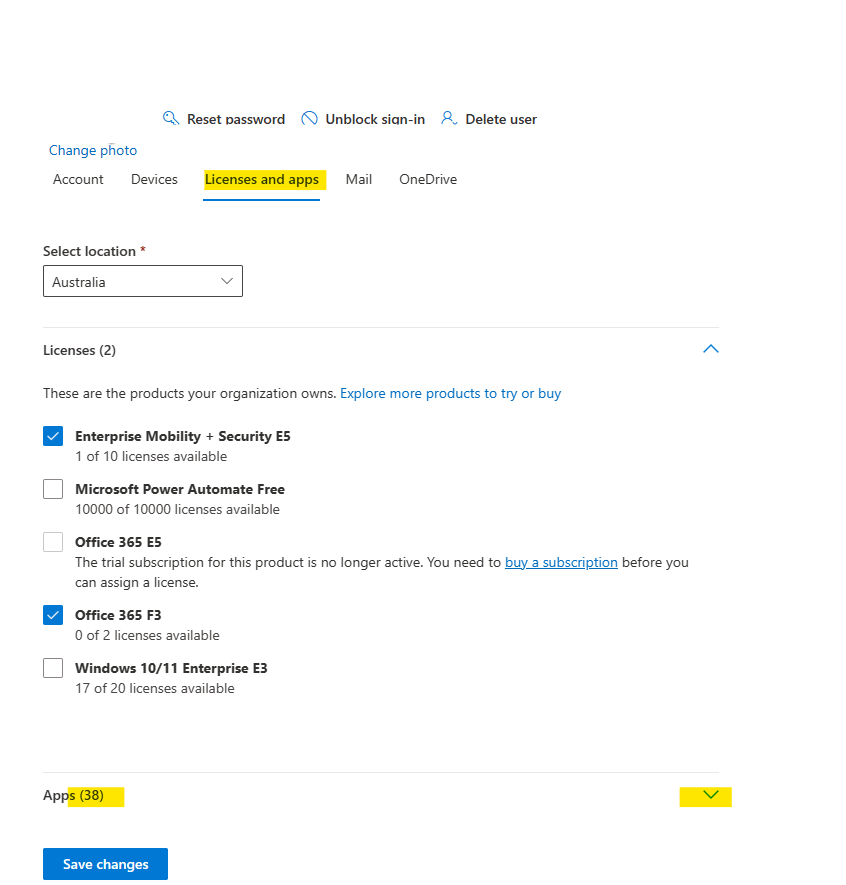Click the Select location field label

[94, 251]
